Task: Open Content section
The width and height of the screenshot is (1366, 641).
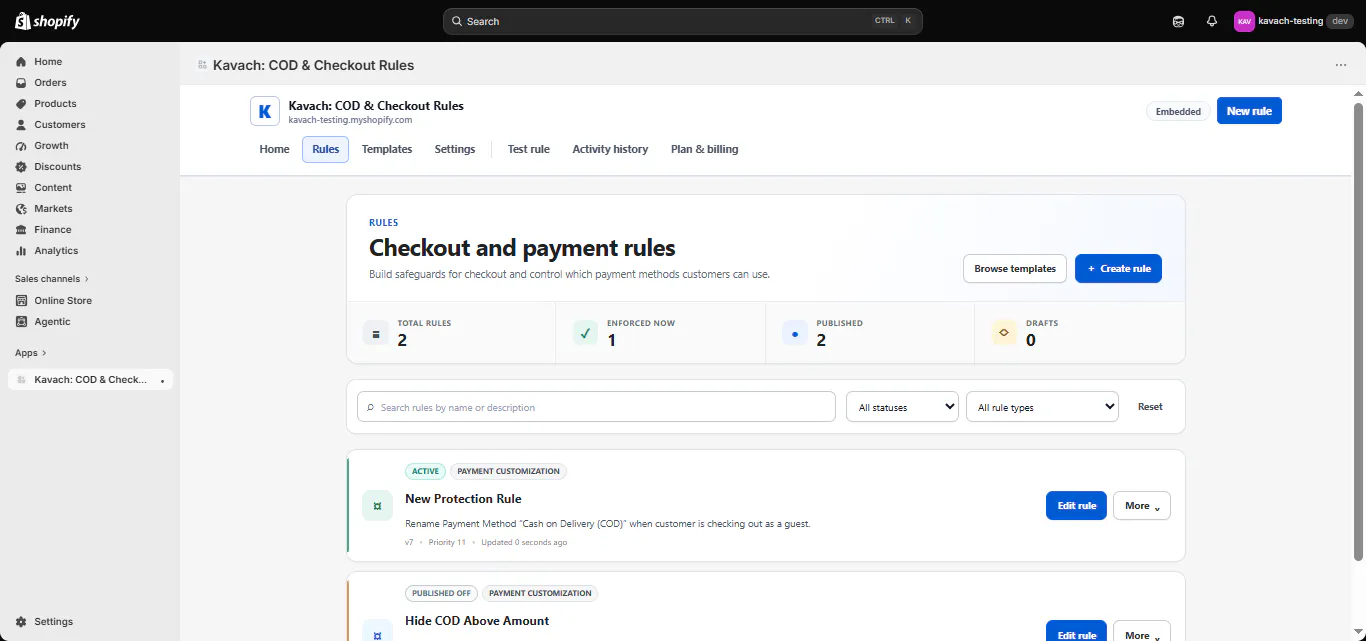Action: point(53,188)
